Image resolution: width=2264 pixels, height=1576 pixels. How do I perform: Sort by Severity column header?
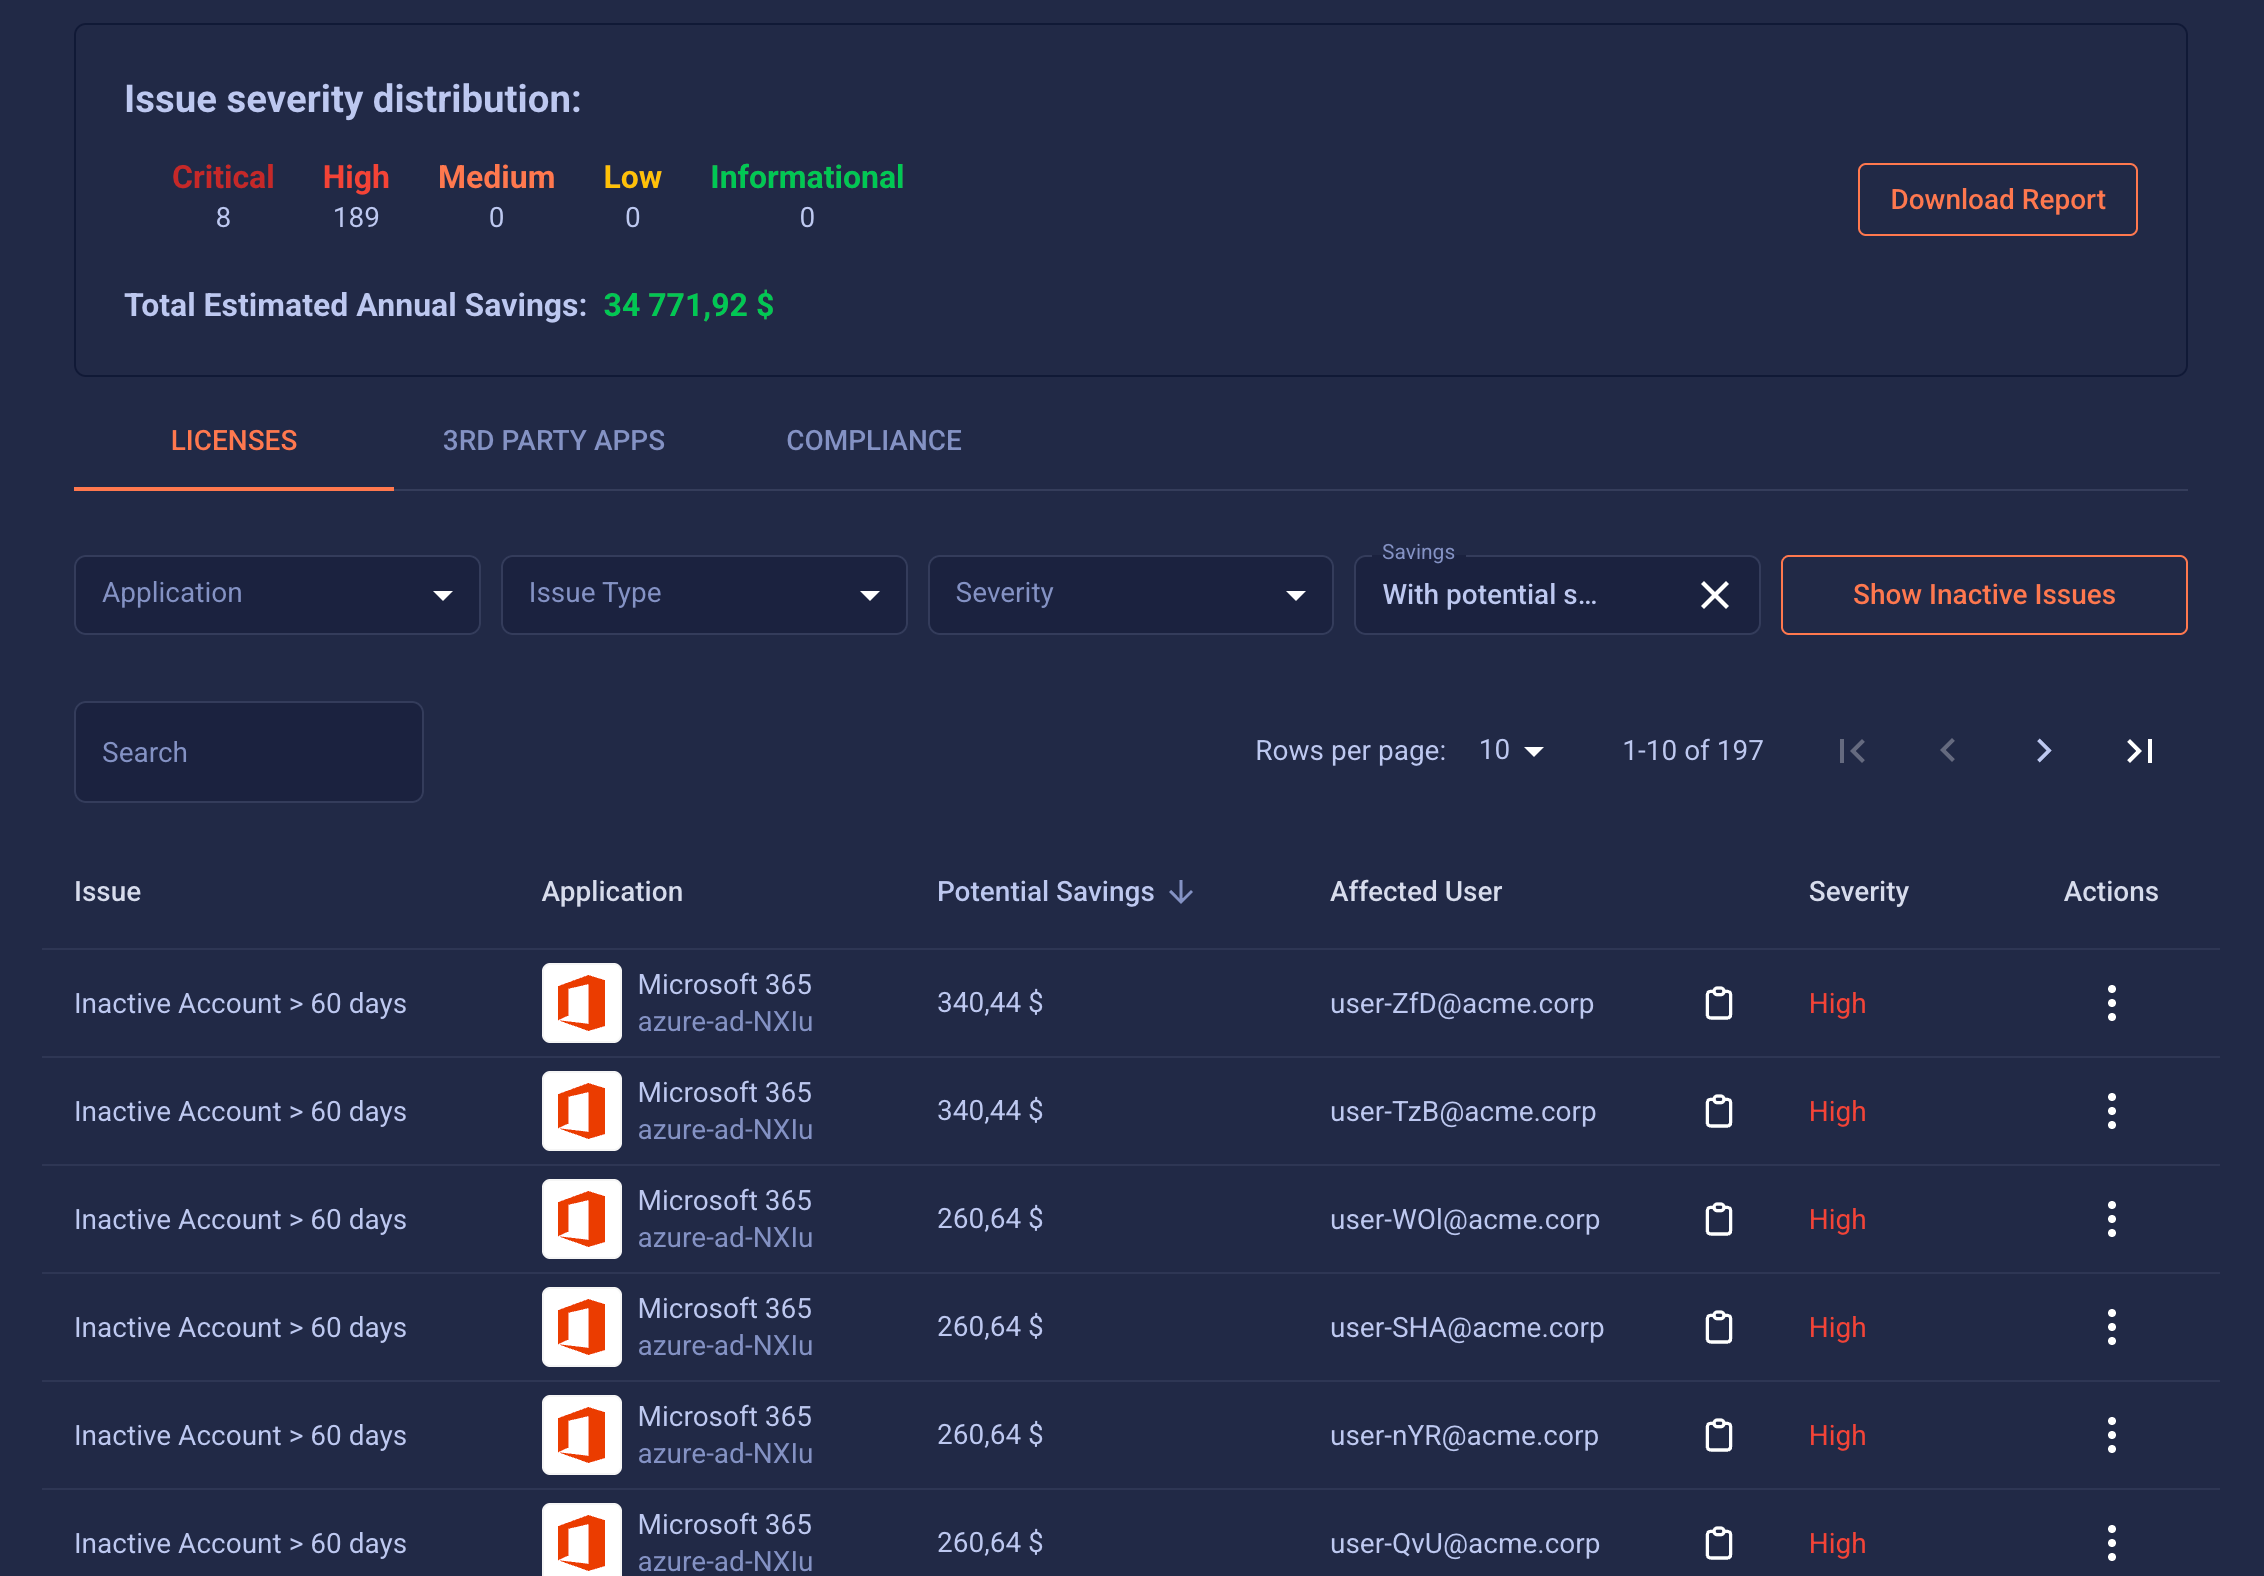coord(1858,892)
